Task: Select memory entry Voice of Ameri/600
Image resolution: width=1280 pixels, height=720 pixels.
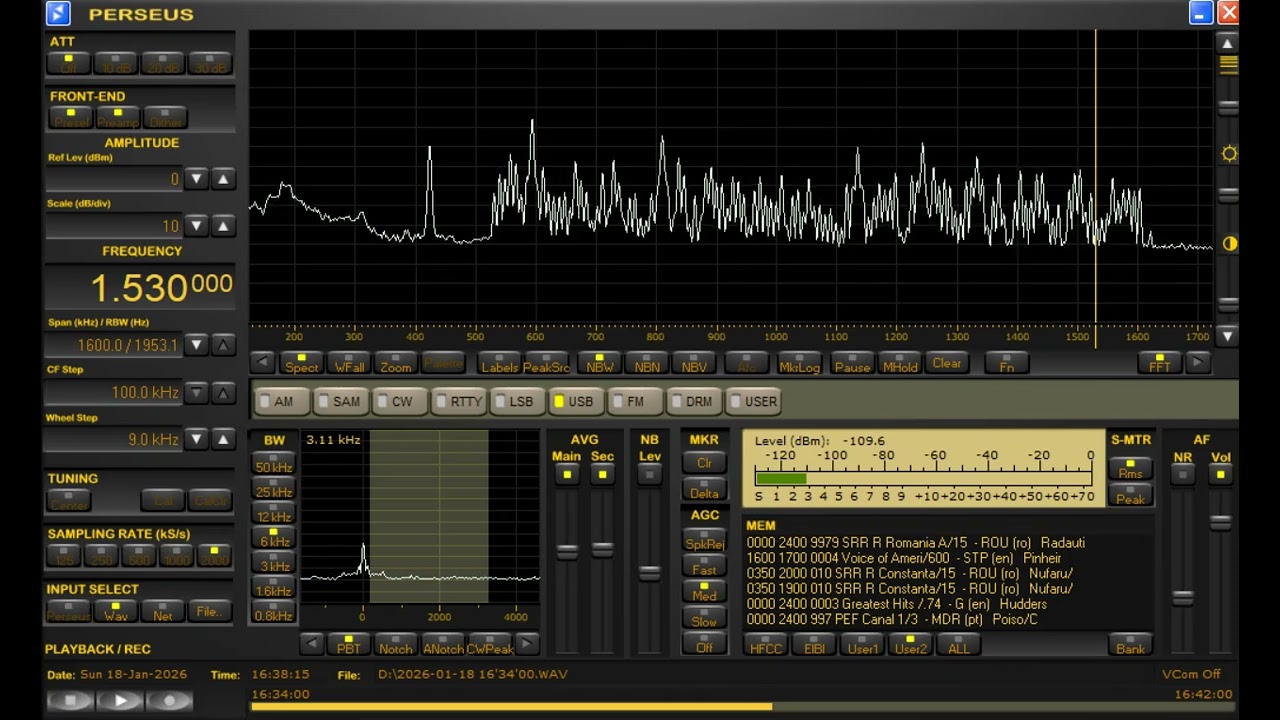Action: tap(904, 558)
